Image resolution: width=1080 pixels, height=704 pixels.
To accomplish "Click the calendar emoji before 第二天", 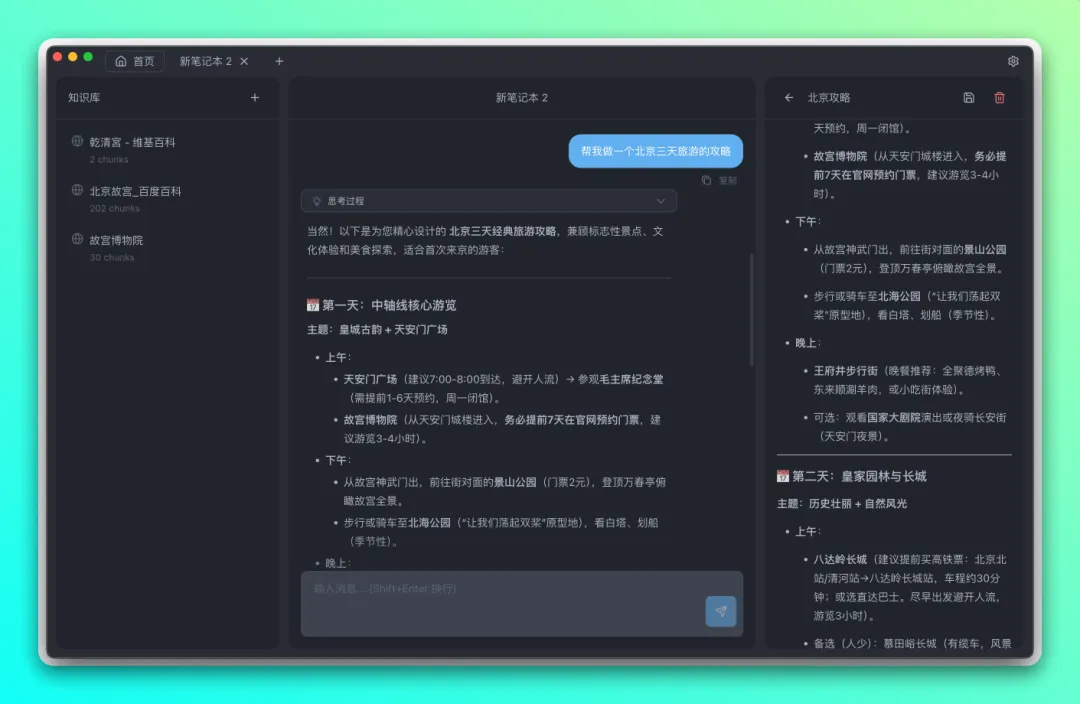I will [782, 476].
